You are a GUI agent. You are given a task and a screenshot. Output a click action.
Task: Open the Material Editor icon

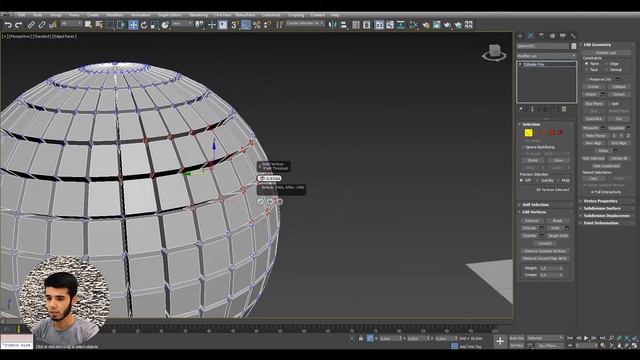pyautogui.click(x=426, y=25)
